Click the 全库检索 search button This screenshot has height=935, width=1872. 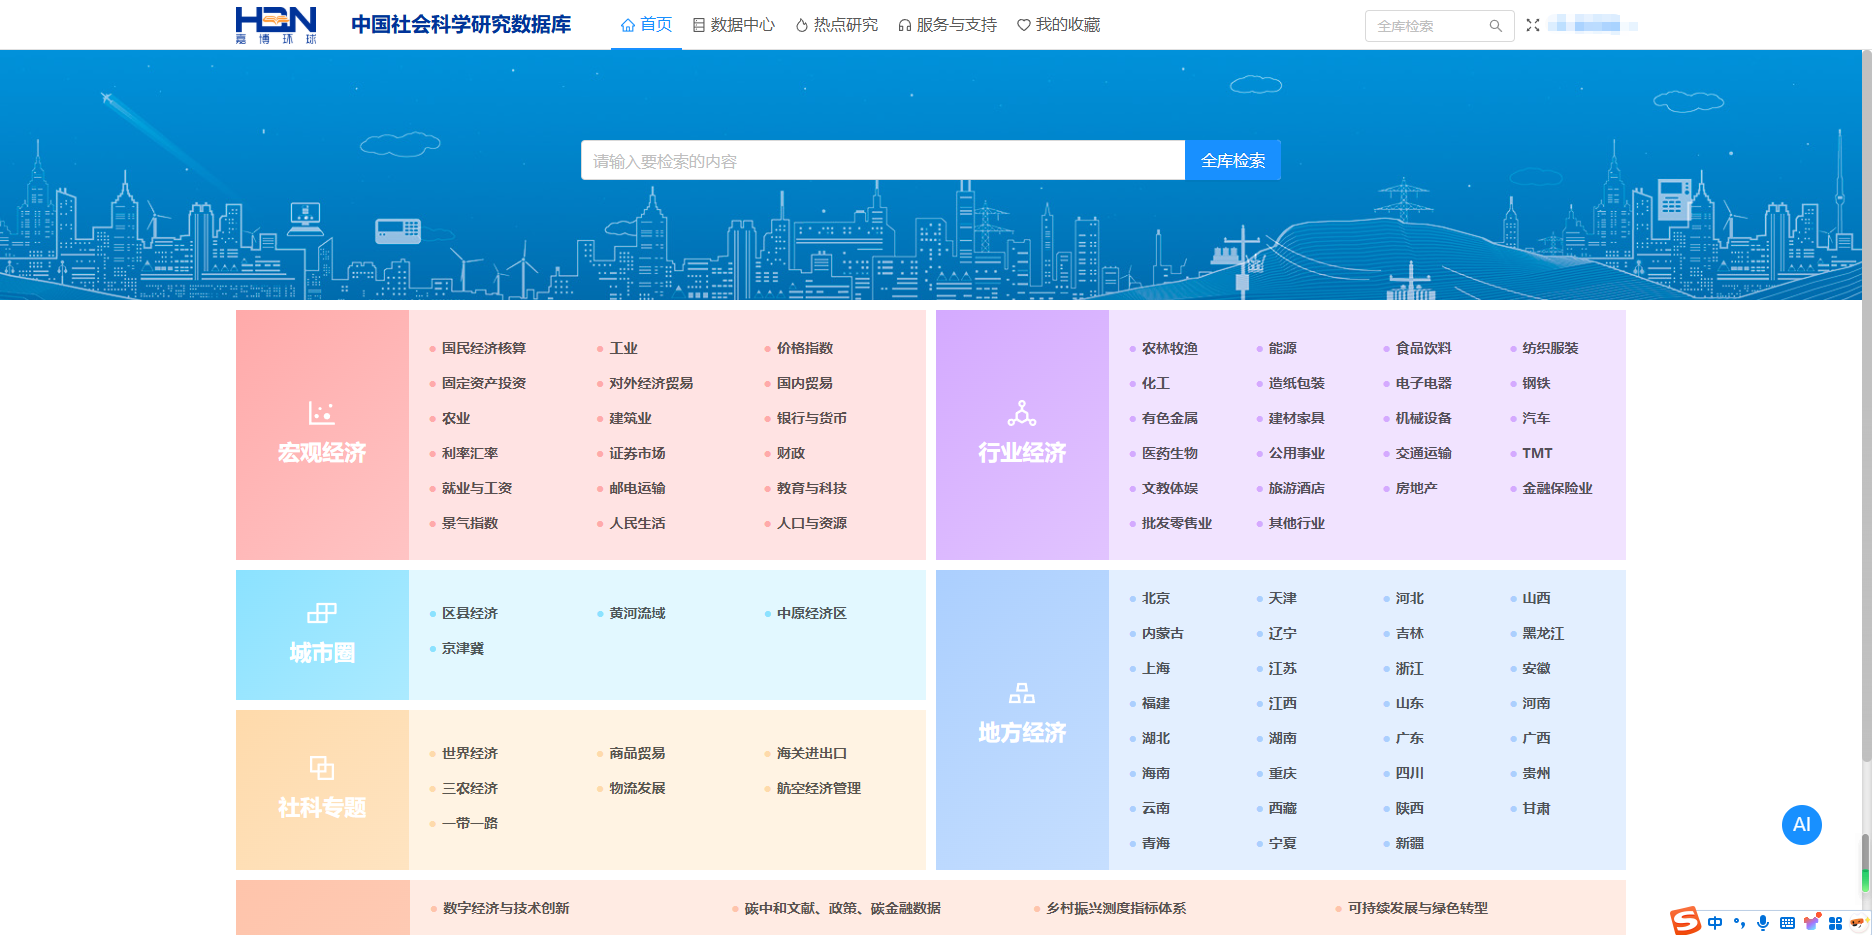click(x=1232, y=160)
